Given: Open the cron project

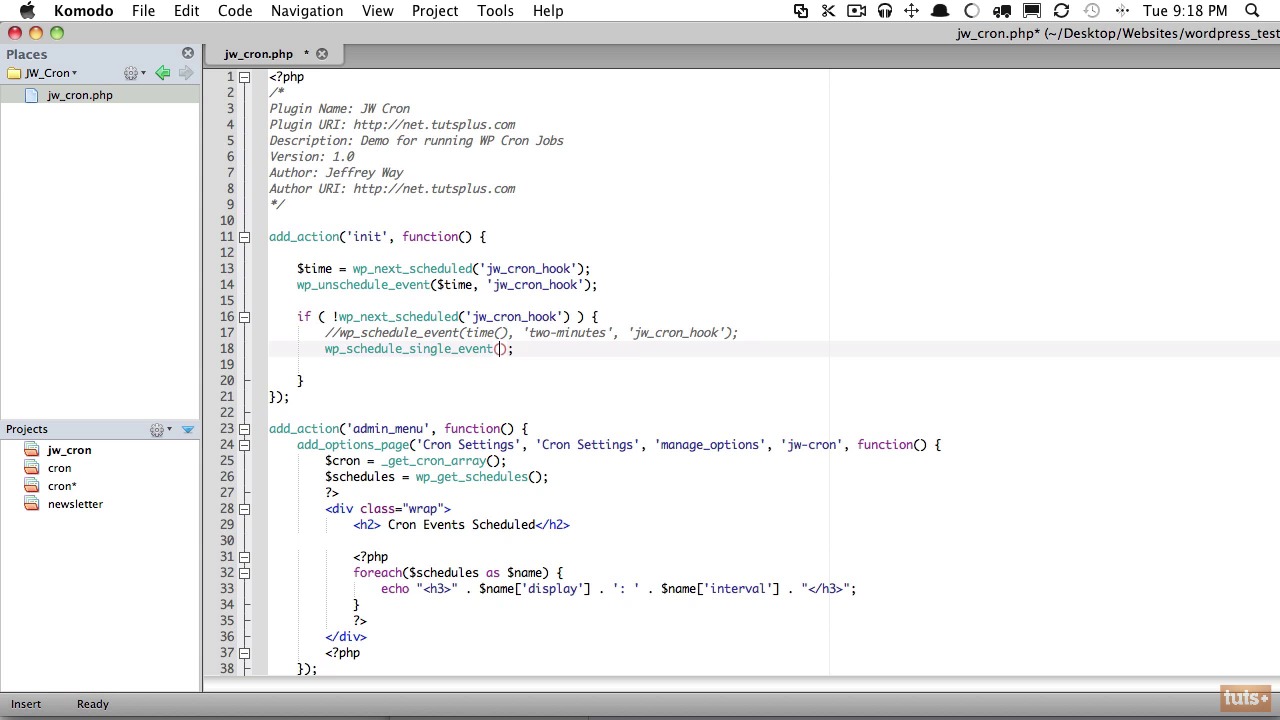Looking at the screenshot, I should click(59, 468).
